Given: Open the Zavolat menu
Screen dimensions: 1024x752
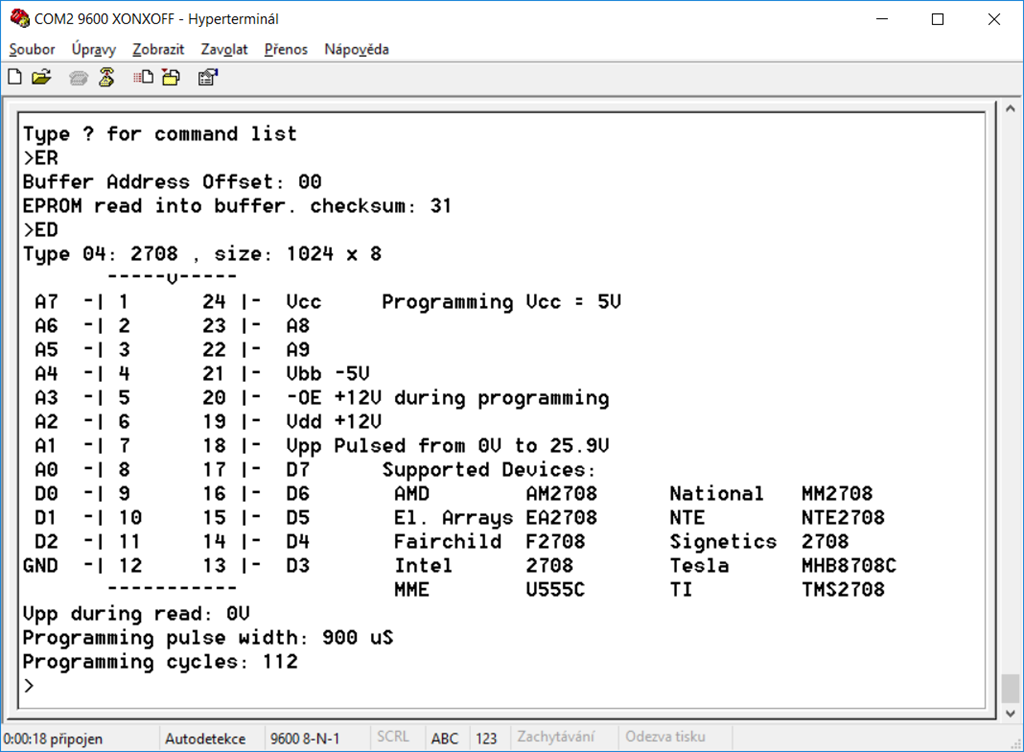Looking at the screenshot, I should (x=224, y=49).
